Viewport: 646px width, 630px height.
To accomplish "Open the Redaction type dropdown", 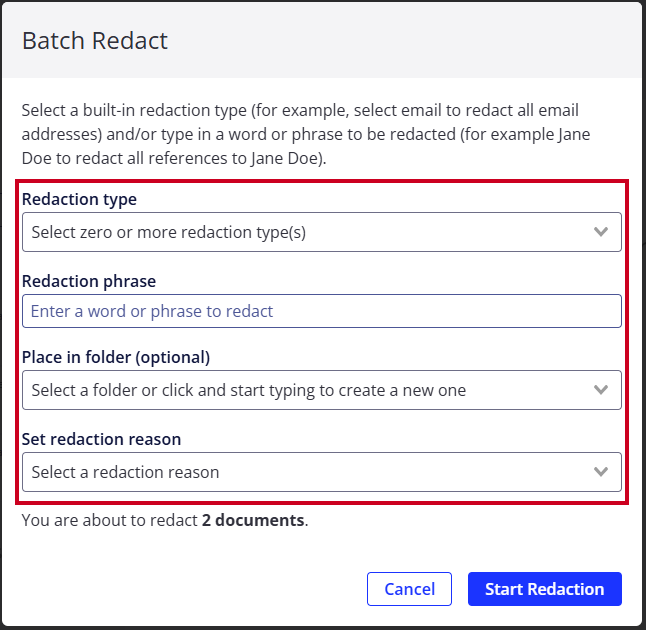I will click(x=322, y=232).
